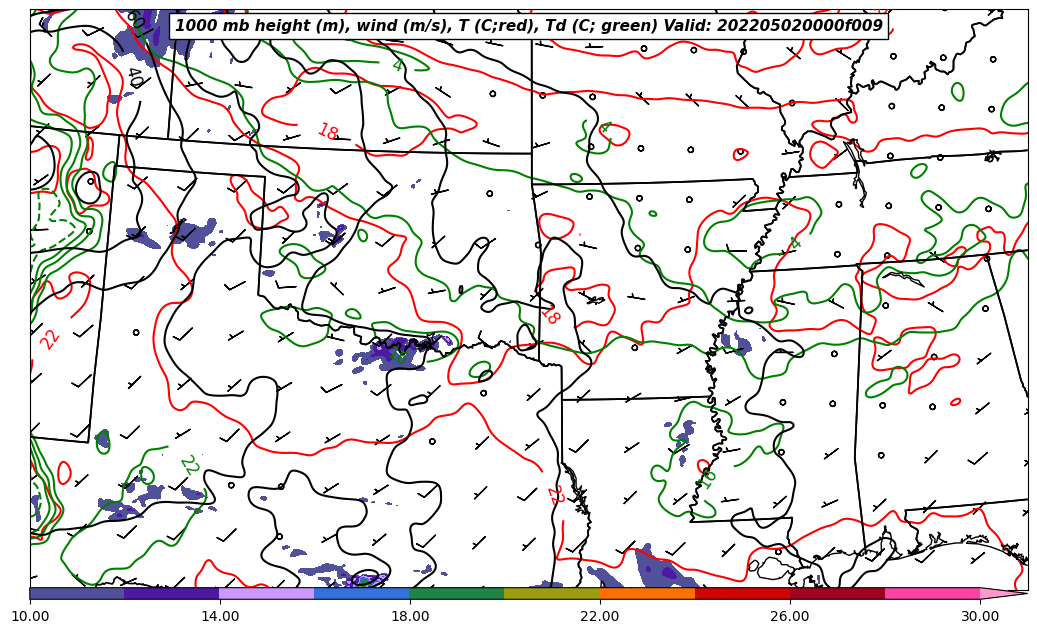Click the green "16" dewpoint contour label

tap(709, 477)
